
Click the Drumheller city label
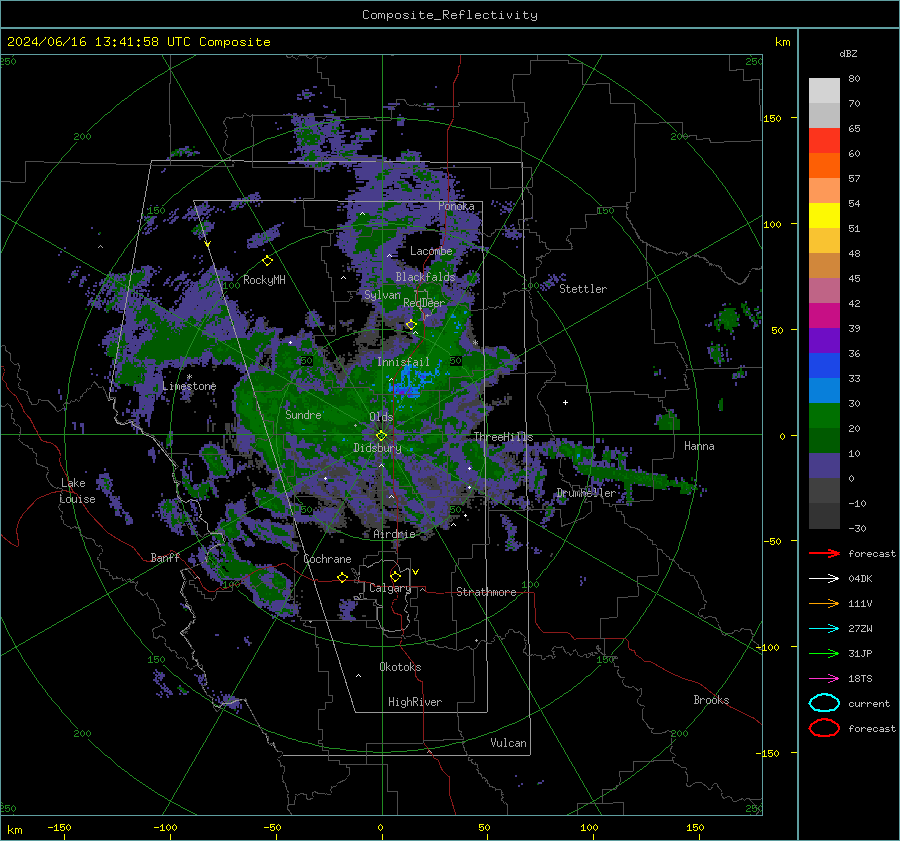(586, 493)
